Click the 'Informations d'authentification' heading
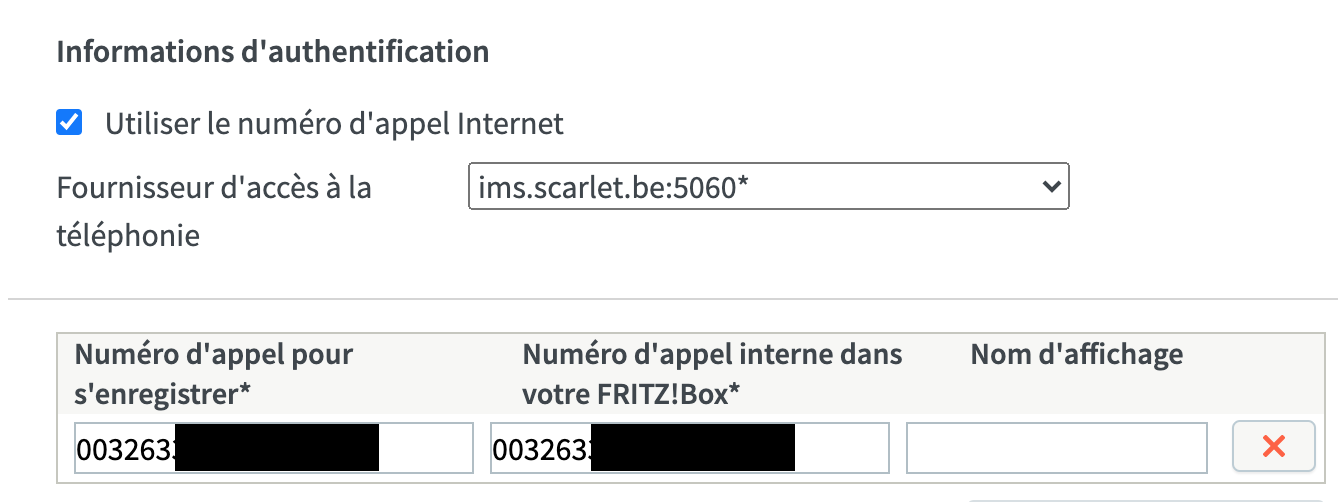The width and height of the screenshot is (1338, 502). [273, 52]
